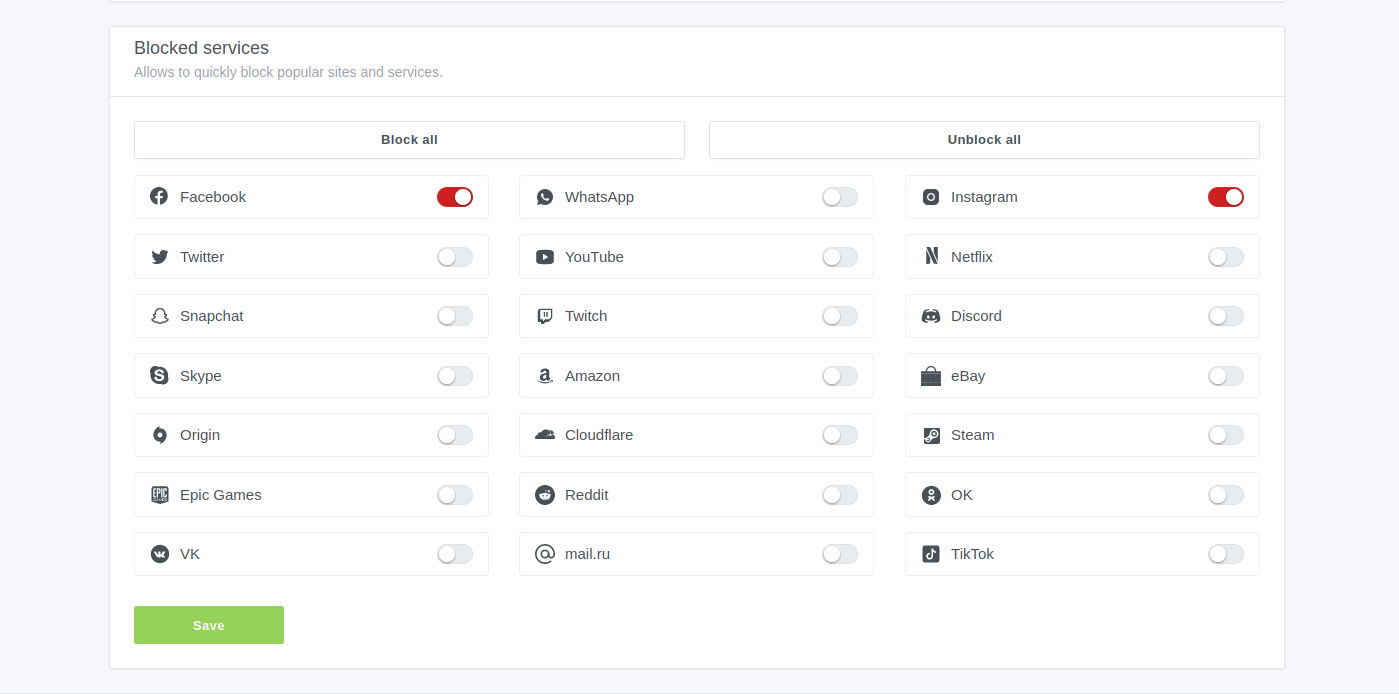Click the Reddit logo icon

[544, 495]
